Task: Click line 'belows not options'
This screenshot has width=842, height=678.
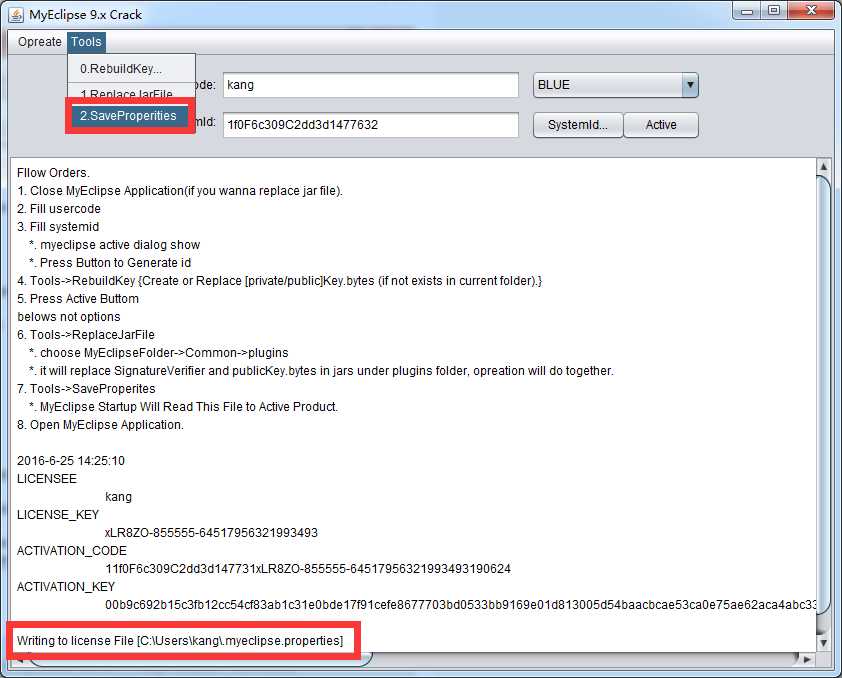Action: tap(69, 317)
